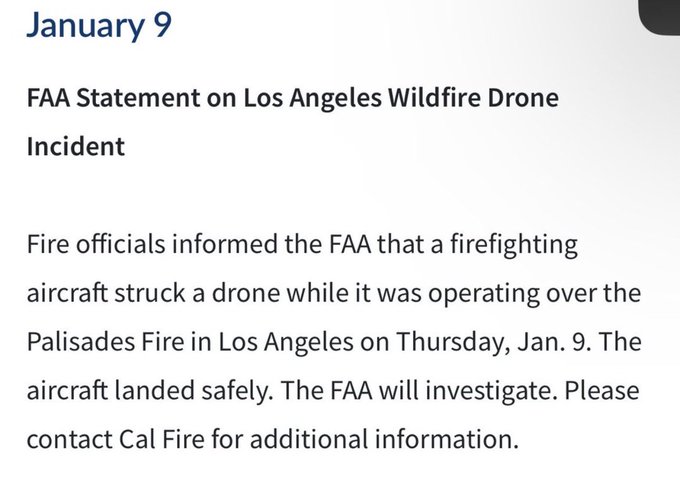
Task: Click the words "Fire officials" starting the paragraph
Action: click(x=96, y=244)
